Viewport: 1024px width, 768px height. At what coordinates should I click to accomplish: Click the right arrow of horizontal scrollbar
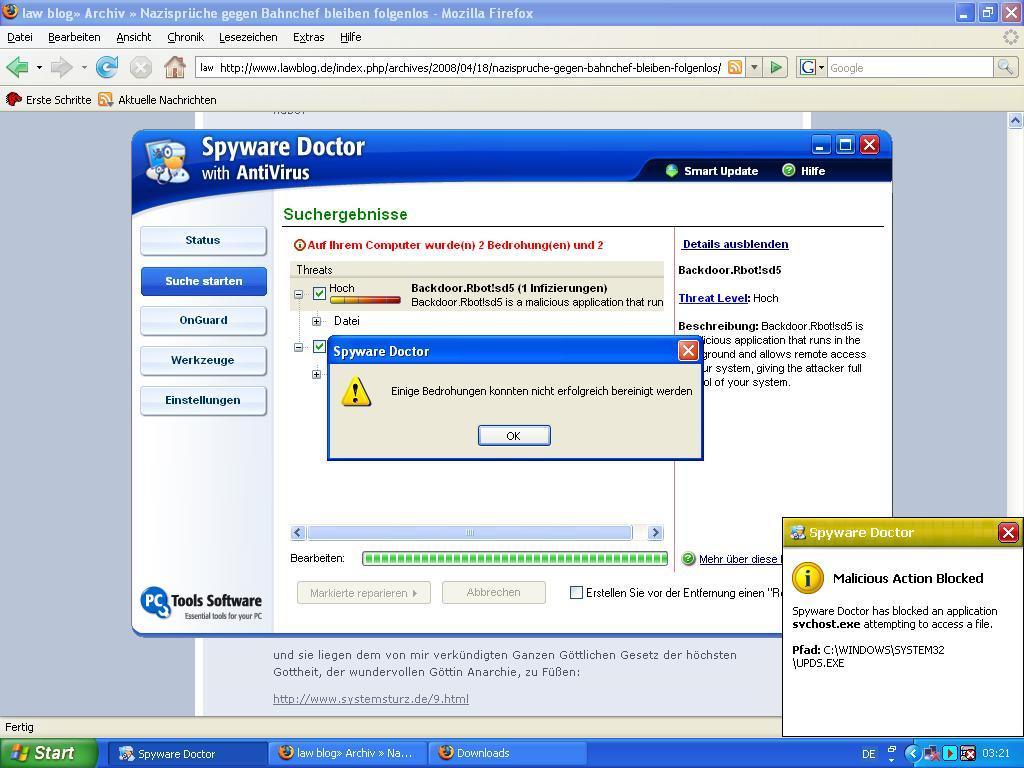click(655, 532)
